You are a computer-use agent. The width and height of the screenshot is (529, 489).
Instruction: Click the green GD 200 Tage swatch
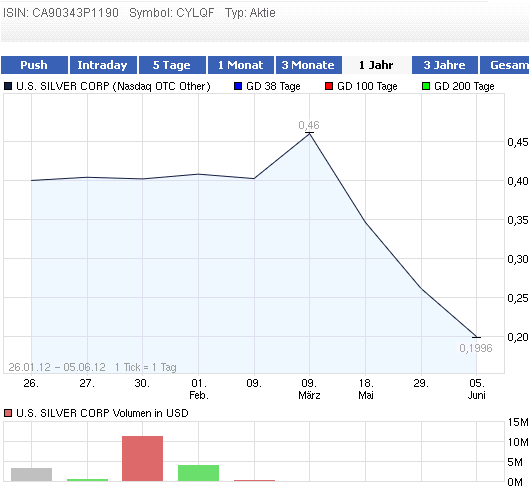(426, 86)
